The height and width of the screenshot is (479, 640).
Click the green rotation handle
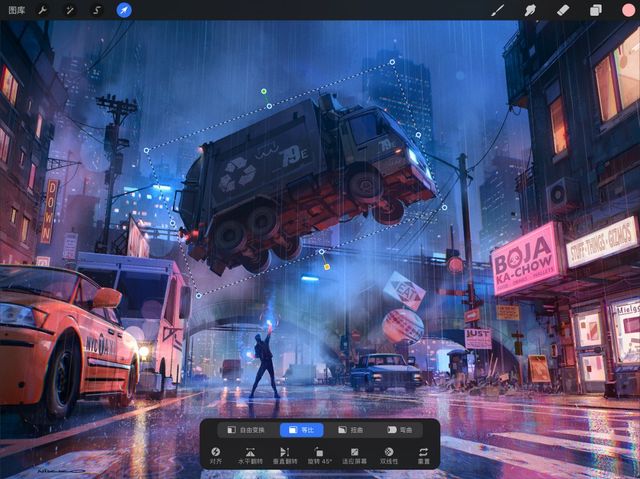(x=264, y=91)
